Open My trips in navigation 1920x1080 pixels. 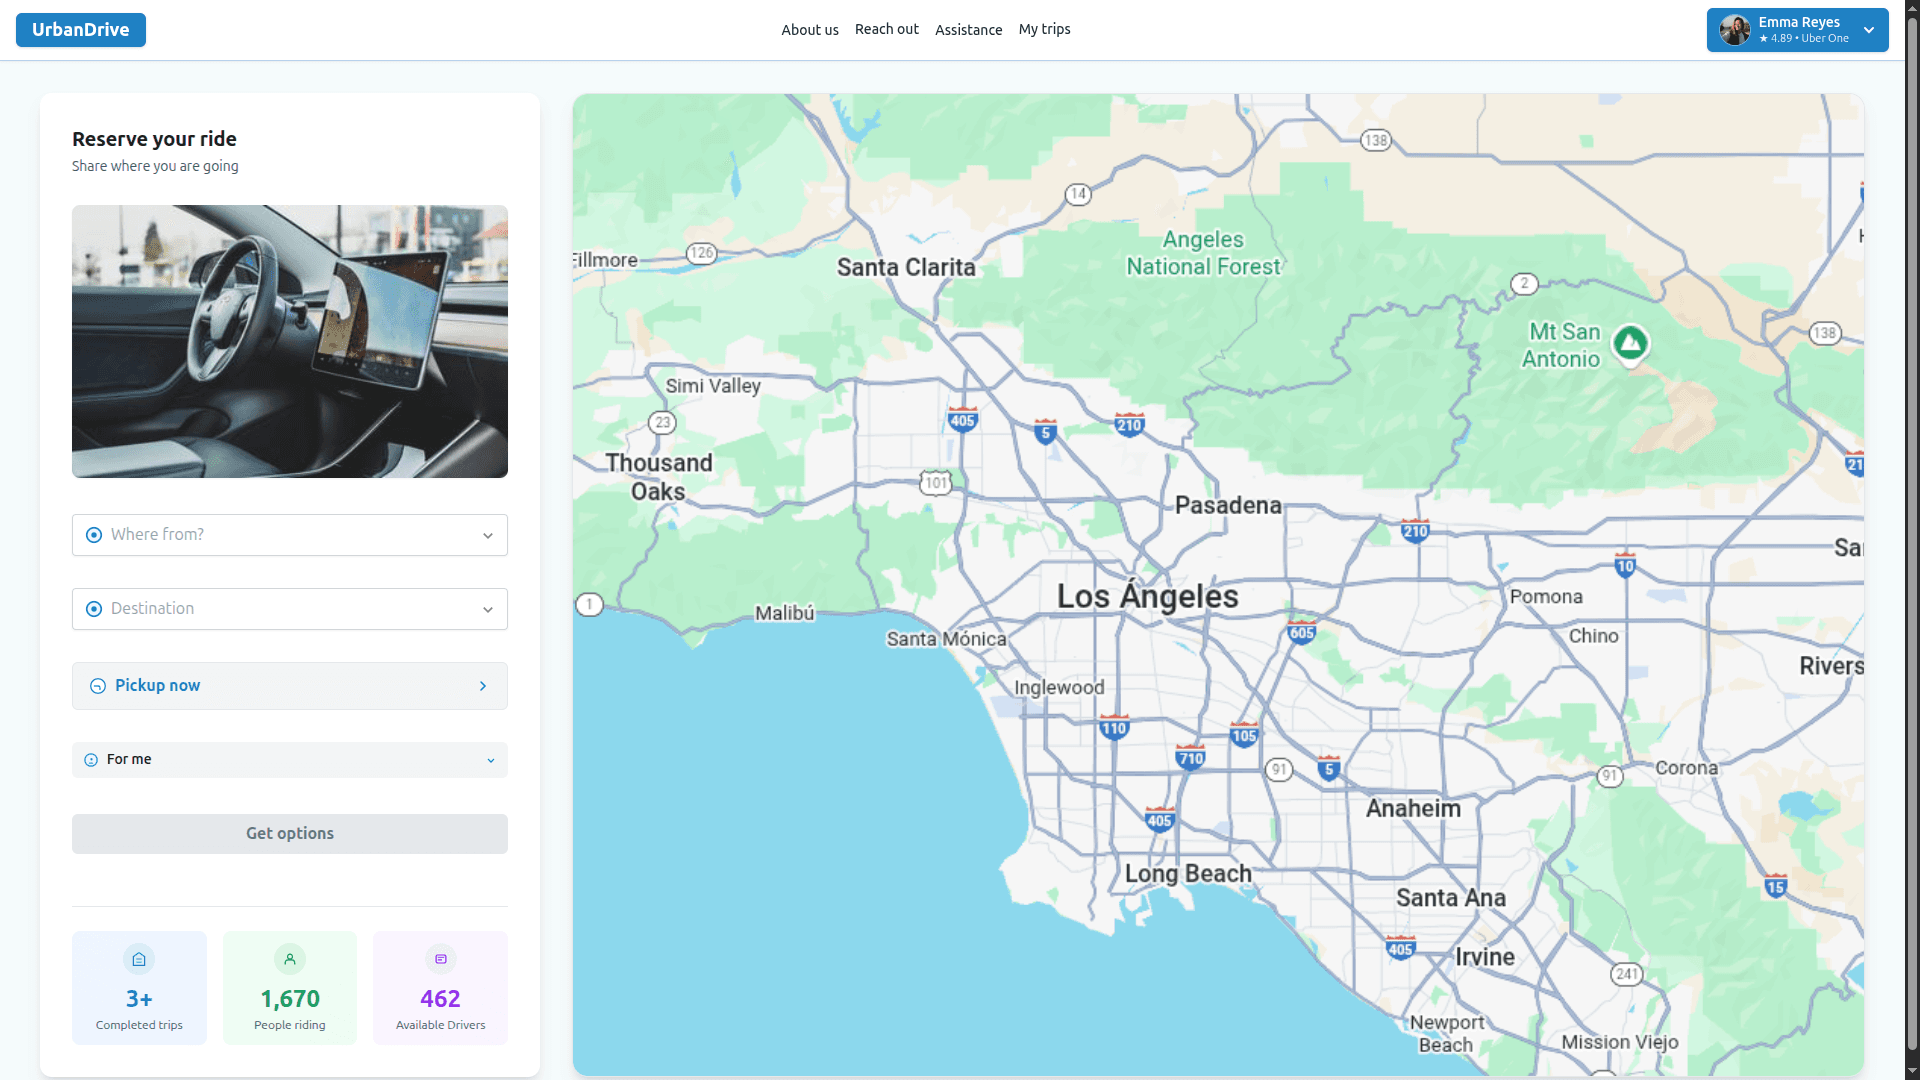1044,29
